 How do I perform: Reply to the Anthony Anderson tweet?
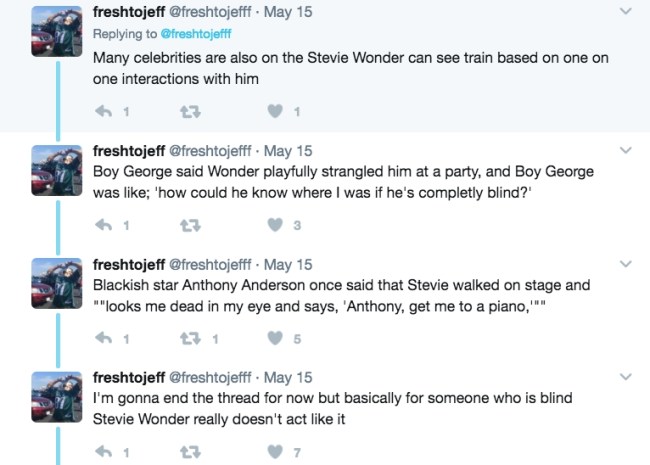tap(103, 339)
